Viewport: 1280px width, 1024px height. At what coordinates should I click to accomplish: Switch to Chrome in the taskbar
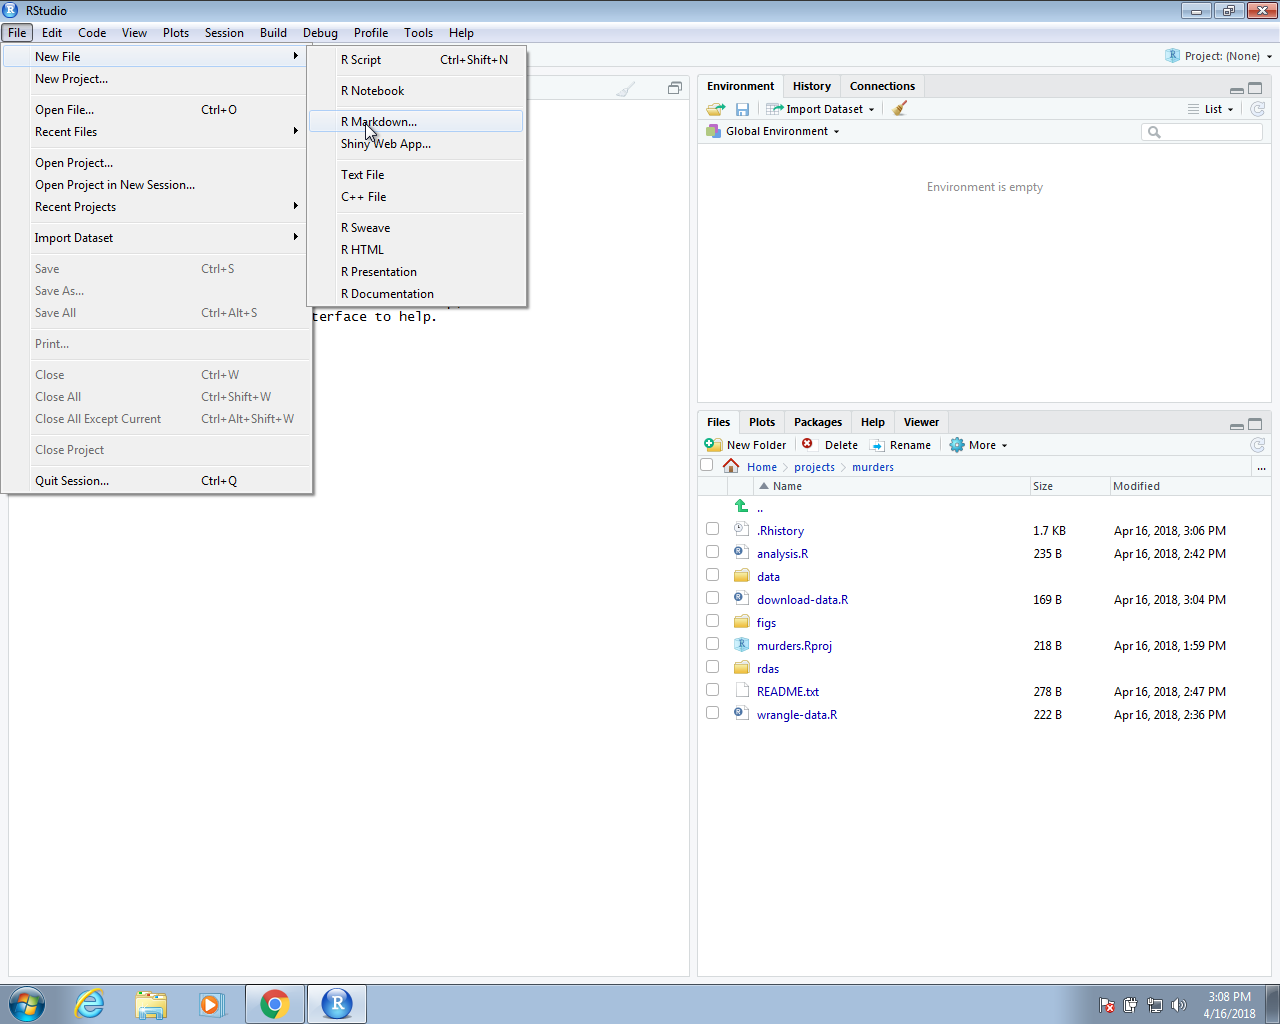[x=275, y=1004]
